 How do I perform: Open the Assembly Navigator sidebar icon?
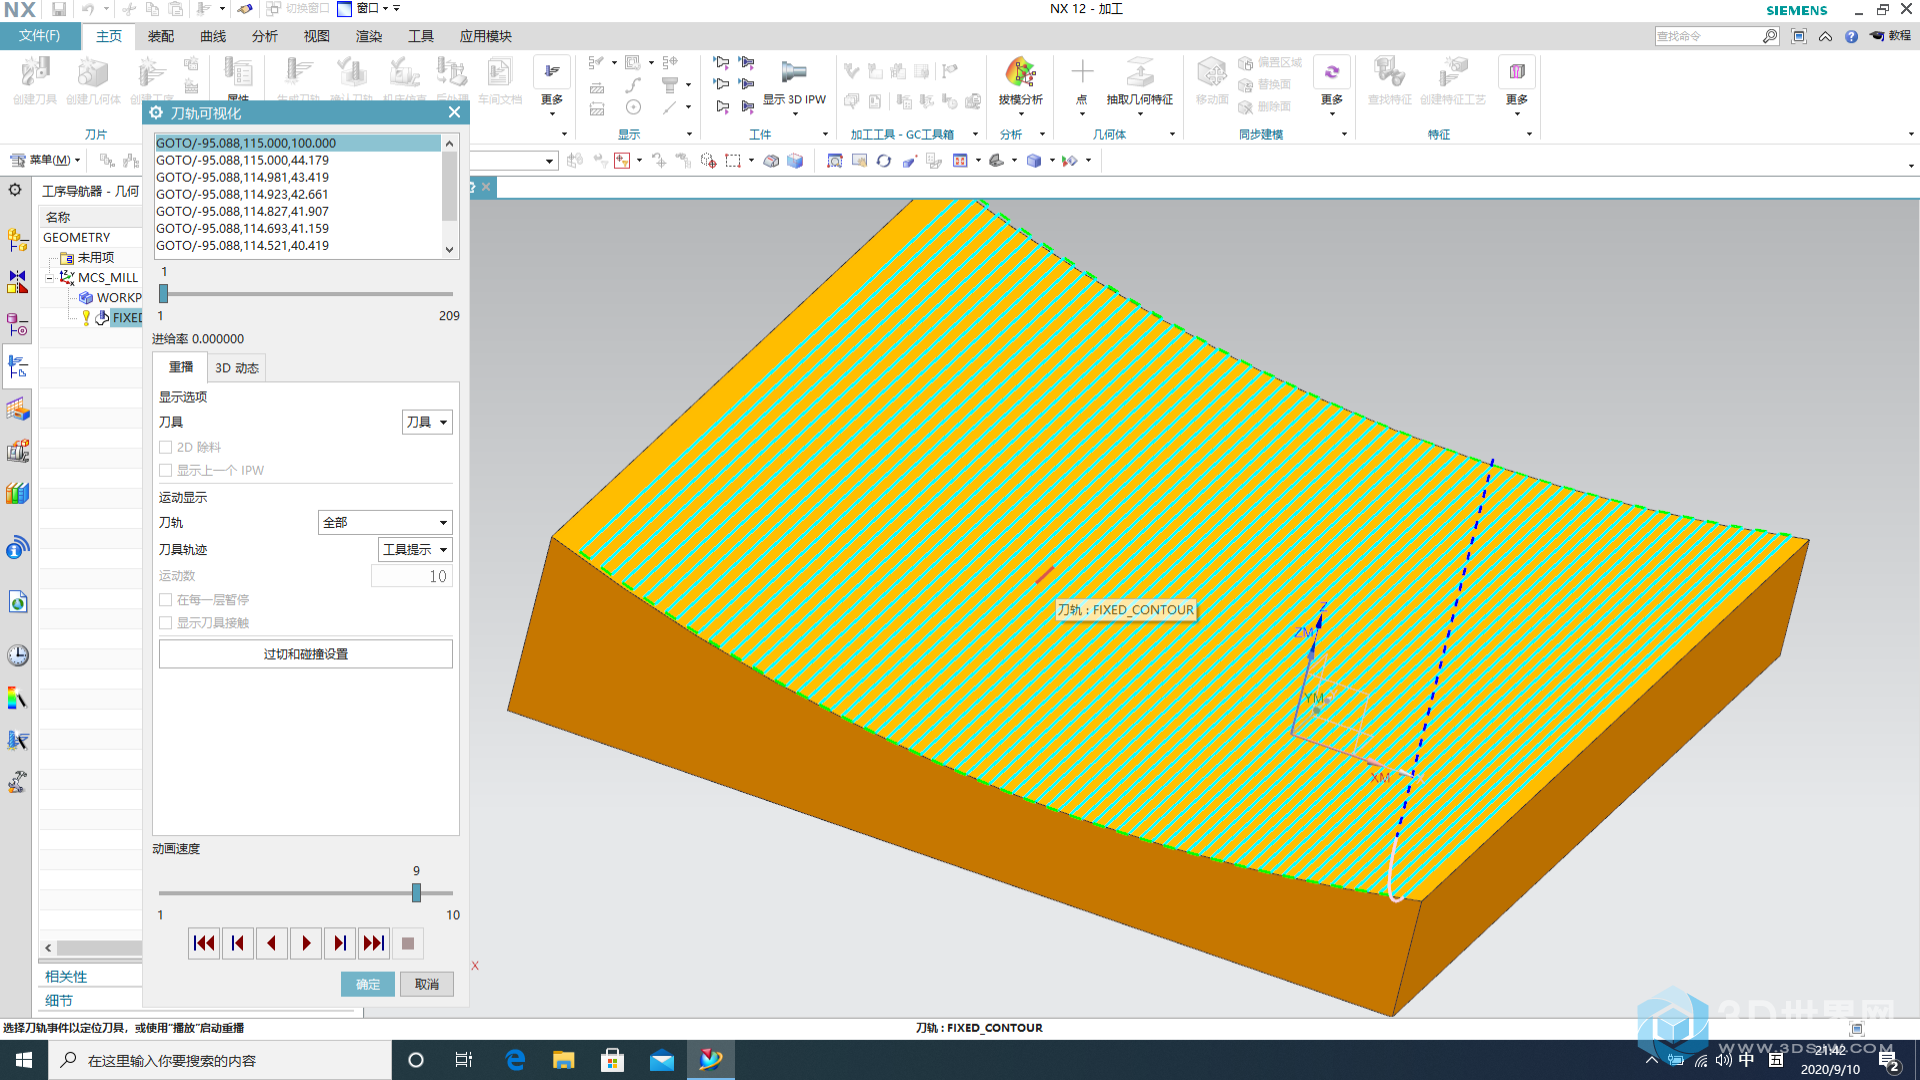[x=17, y=240]
